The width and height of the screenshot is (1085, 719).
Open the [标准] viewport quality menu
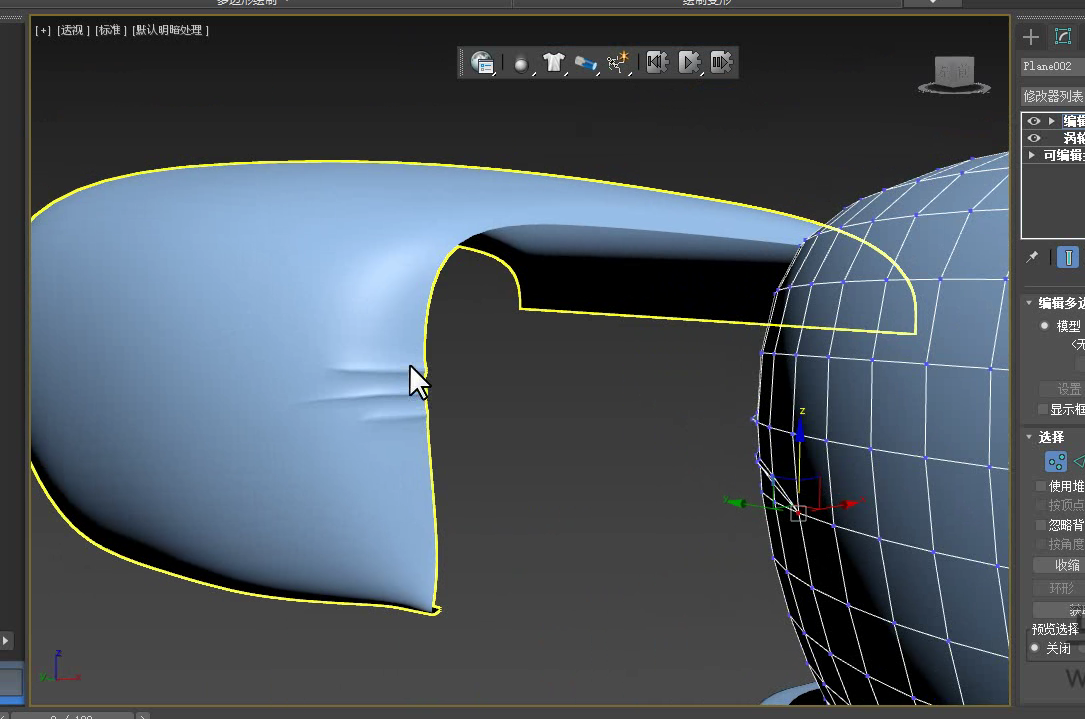click(x=111, y=30)
